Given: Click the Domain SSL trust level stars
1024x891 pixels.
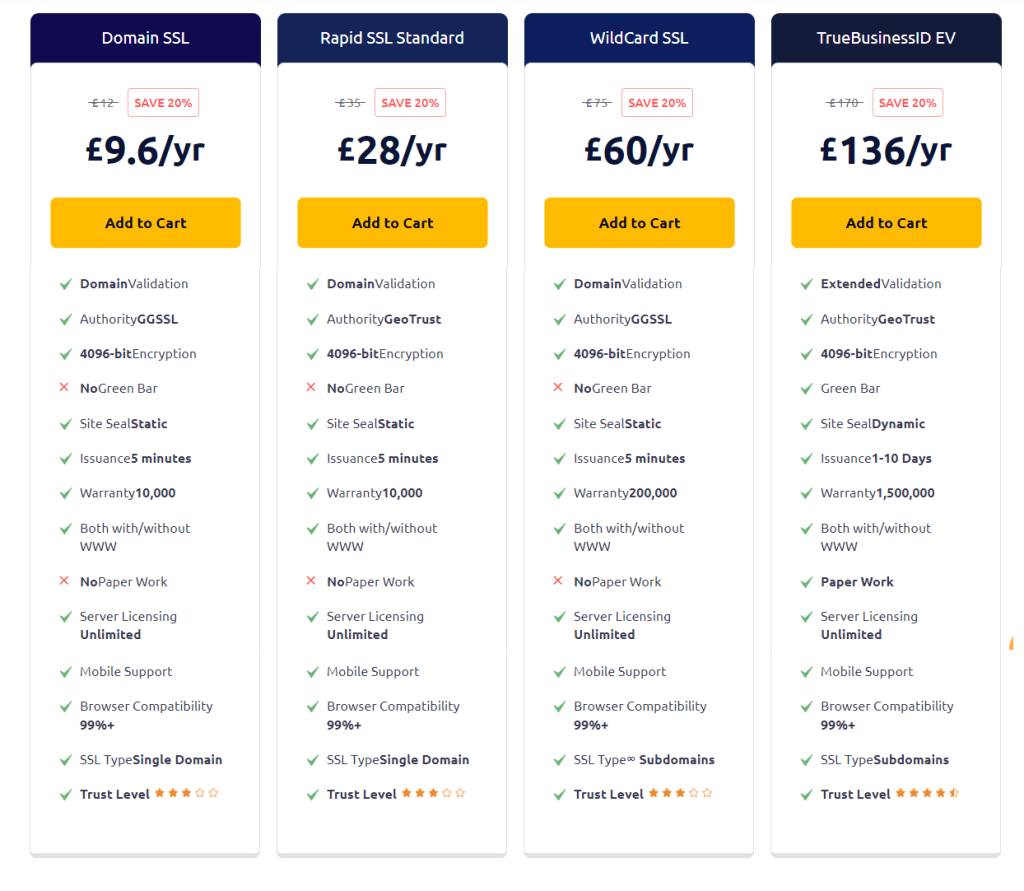Looking at the screenshot, I should click(x=187, y=793).
